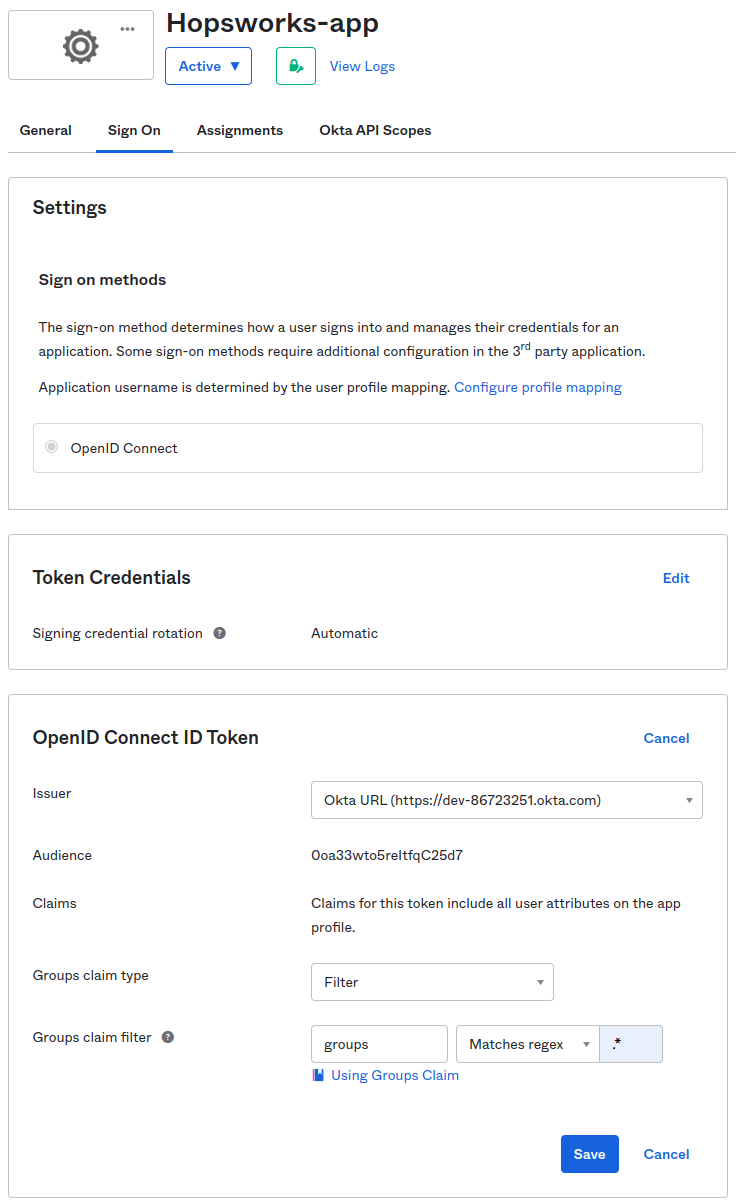Click the View Logs link

tap(362, 66)
